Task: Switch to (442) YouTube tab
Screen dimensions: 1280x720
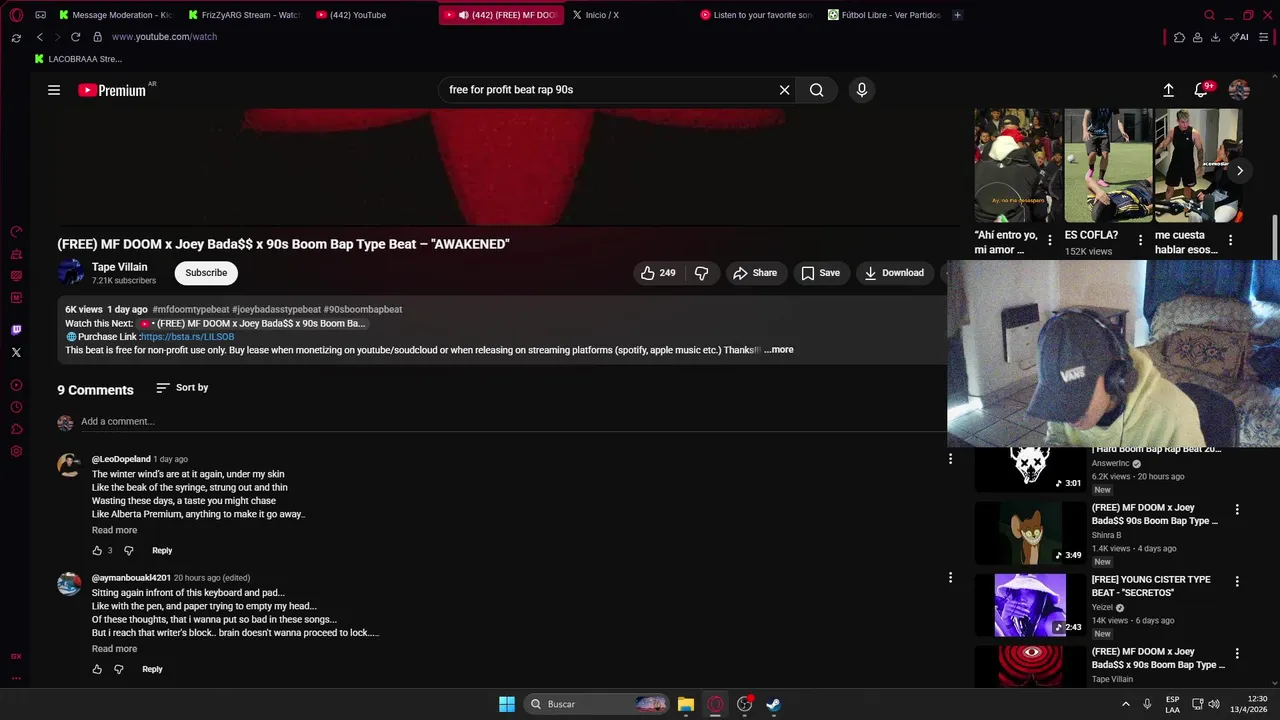Action: [x=372, y=15]
